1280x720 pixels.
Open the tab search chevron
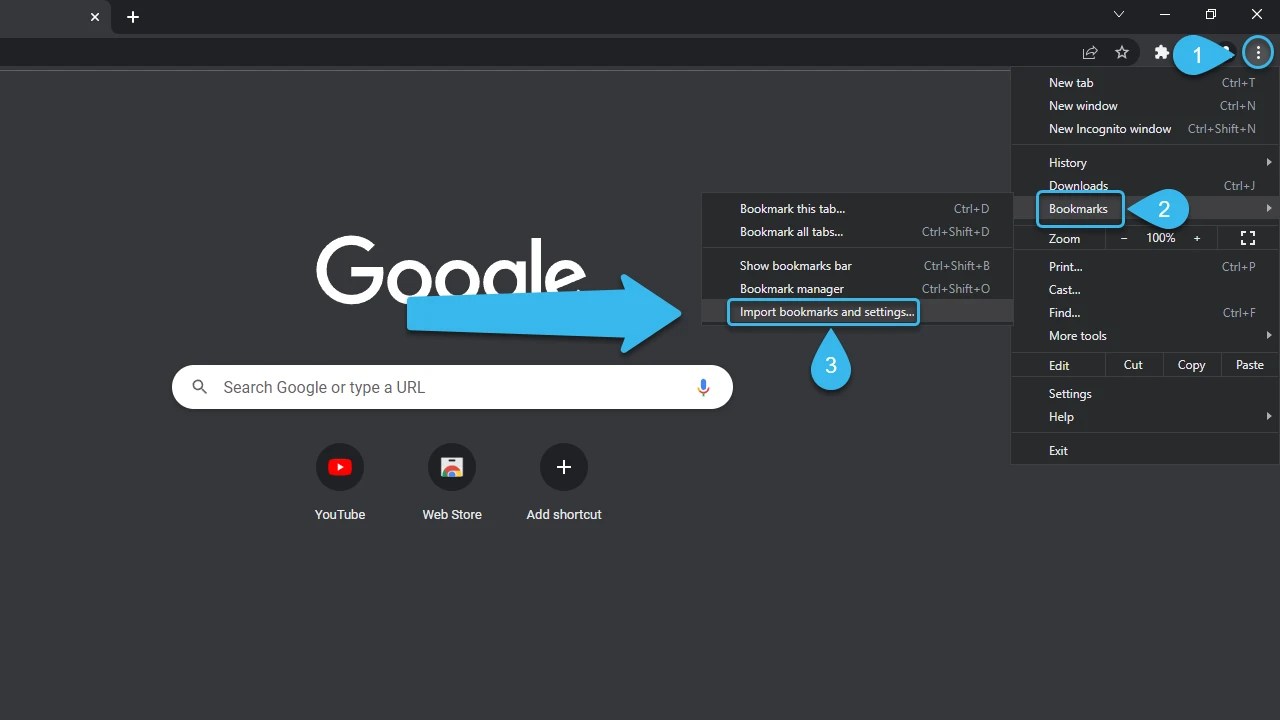click(x=1119, y=14)
